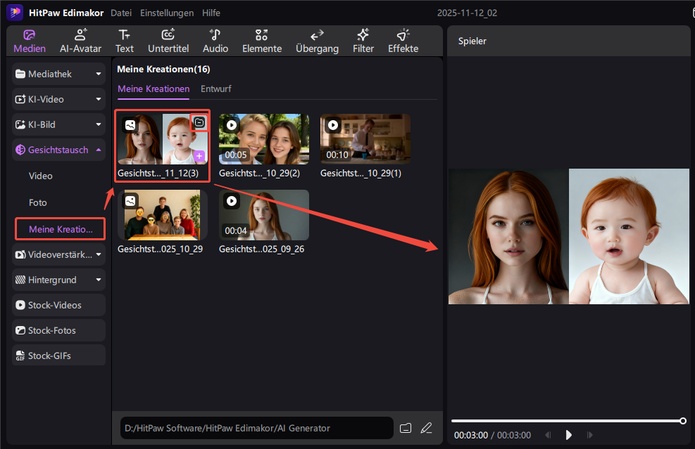This screenshot has width=695, height=449.
Task: Open output folder next to path field
Action: (x=406, y=428)
